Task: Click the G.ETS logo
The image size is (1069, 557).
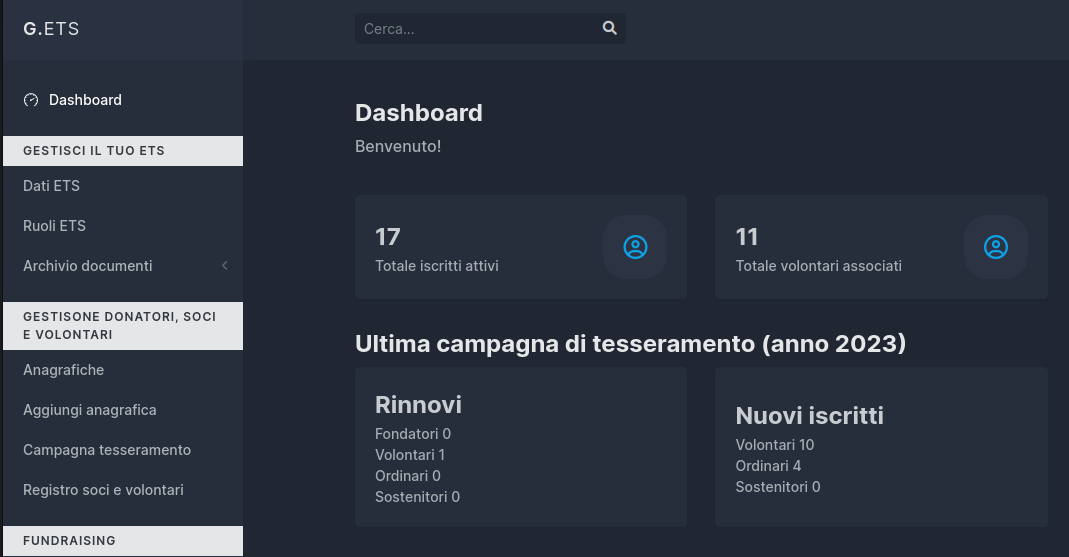Action: (x=51, y=29)
